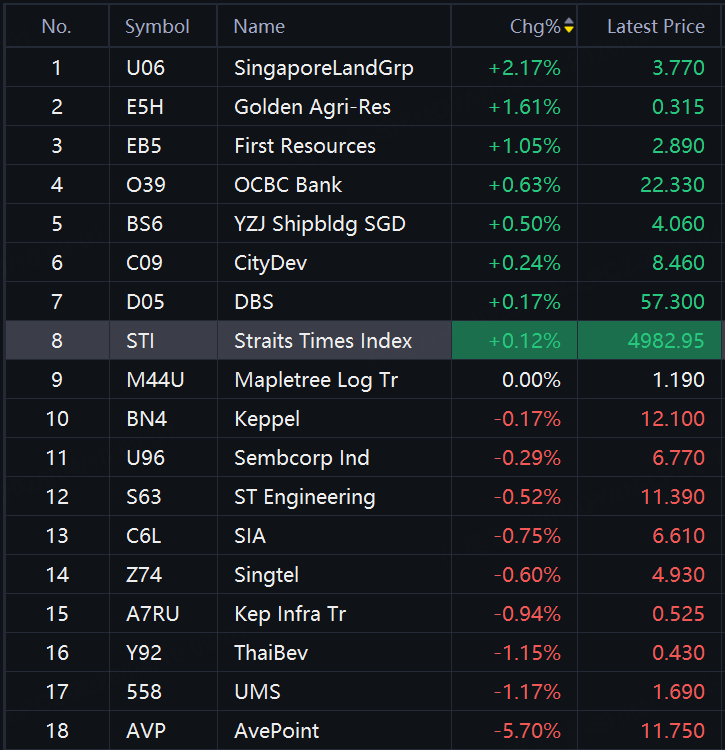
Task: Click symbol Z74
Action: pyautogui.click(x=144, y=575)
